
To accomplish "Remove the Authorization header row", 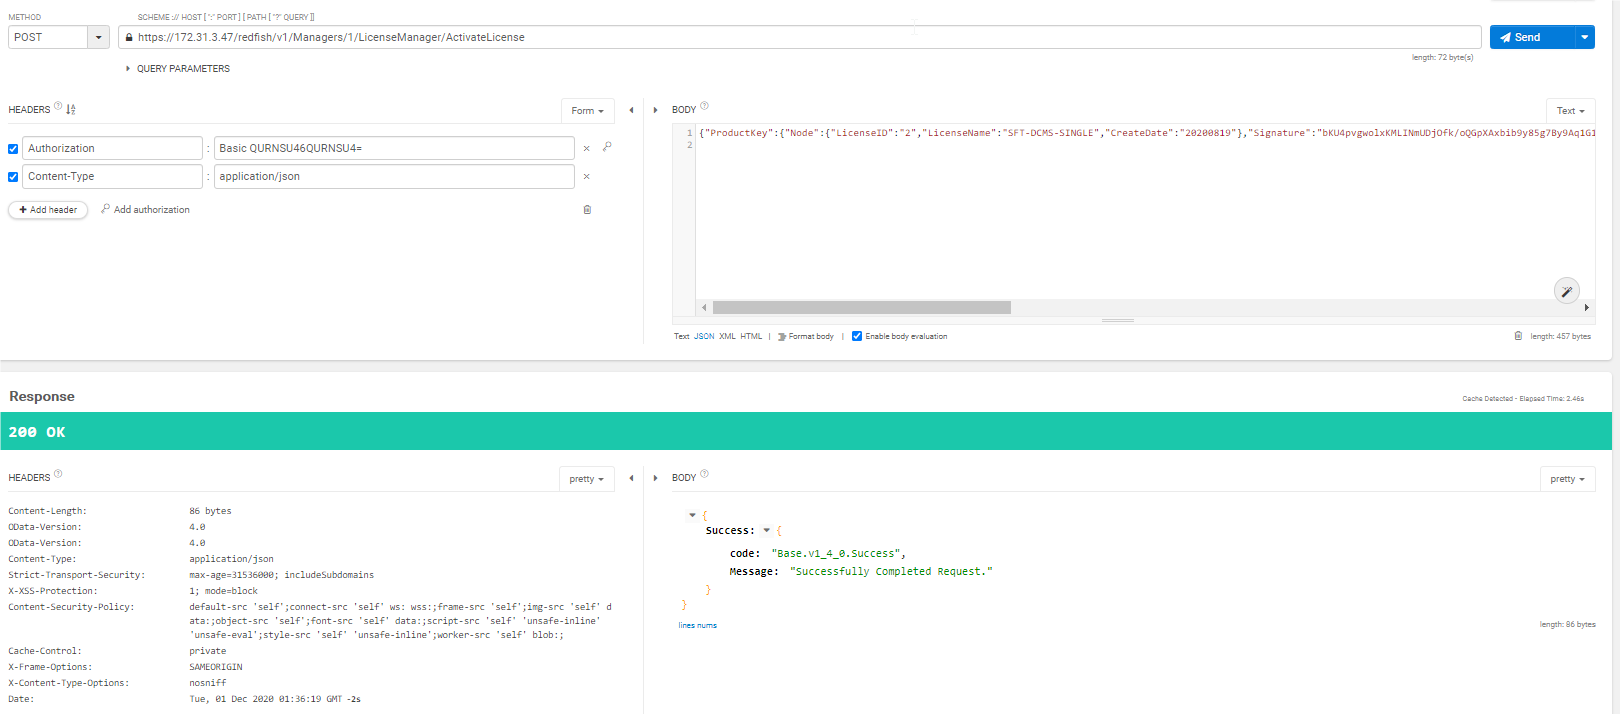I will pos(586,149).
